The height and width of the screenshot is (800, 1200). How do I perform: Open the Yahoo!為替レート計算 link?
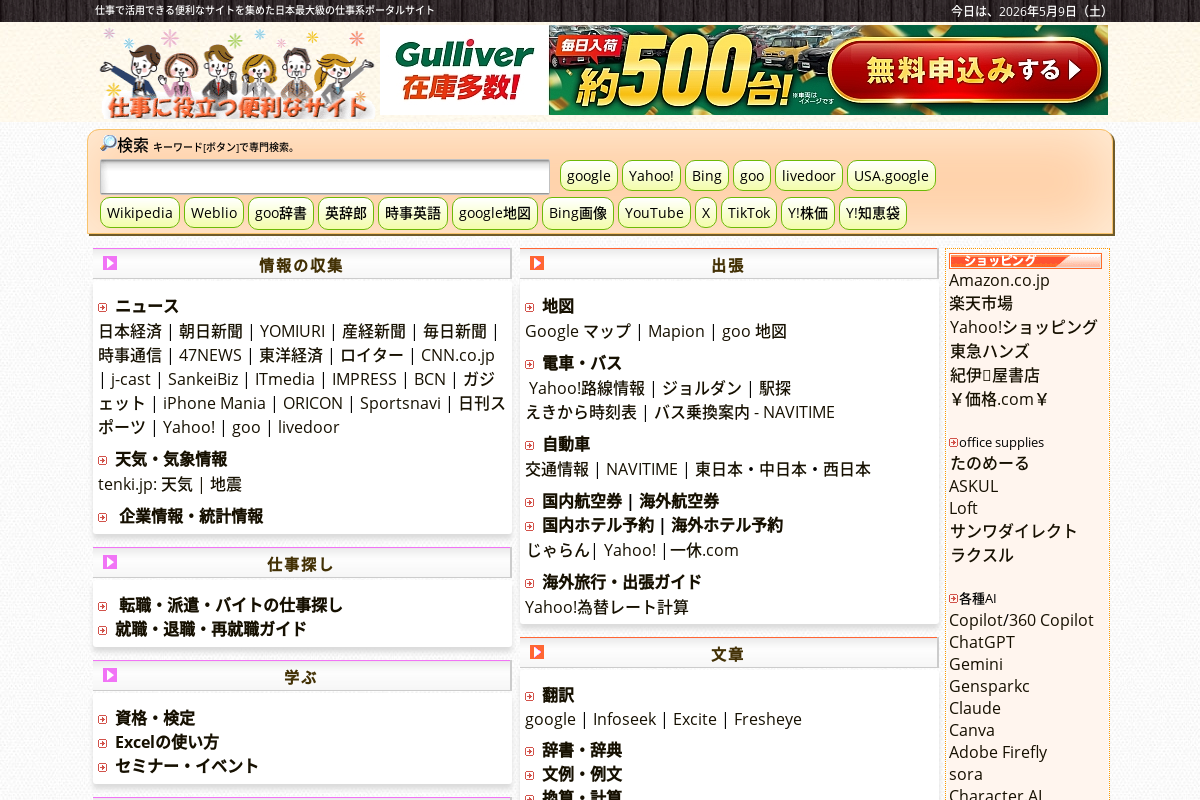[607, 607]
